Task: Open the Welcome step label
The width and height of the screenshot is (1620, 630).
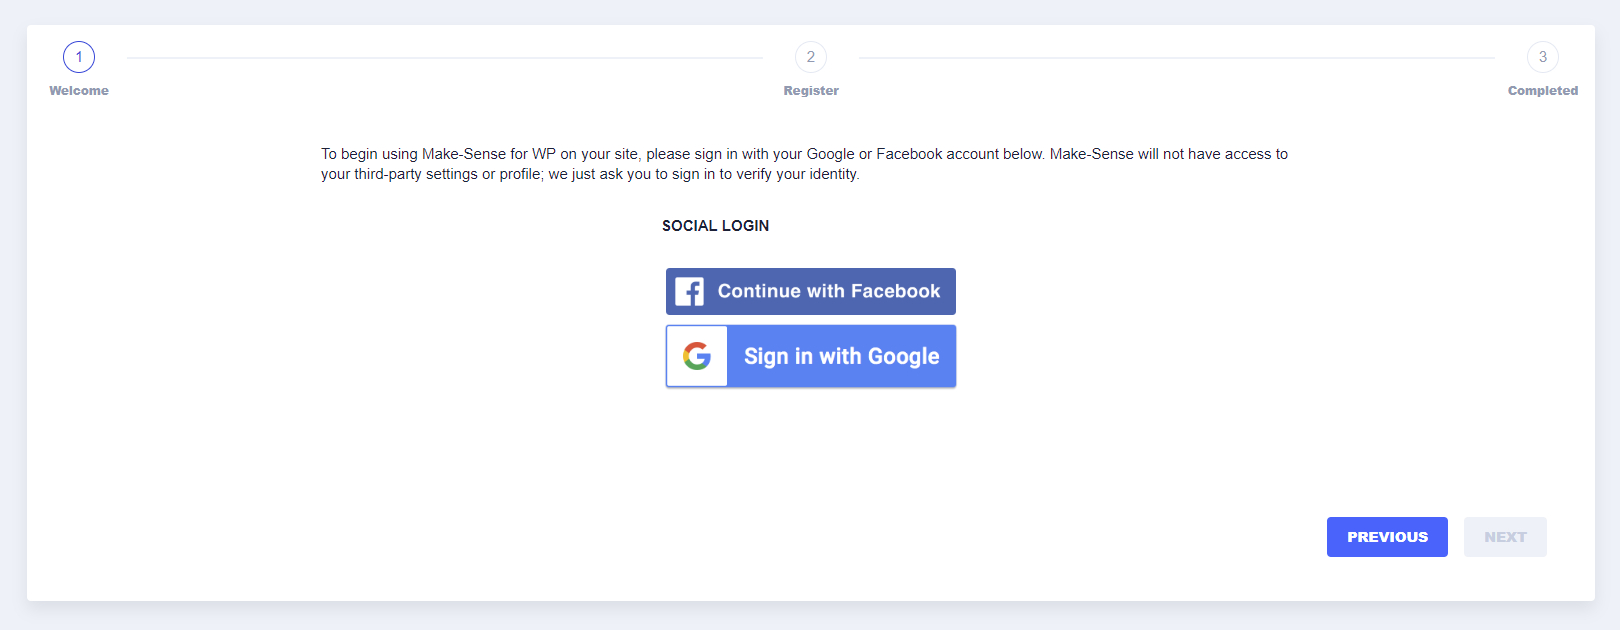Action: point(79,90)
